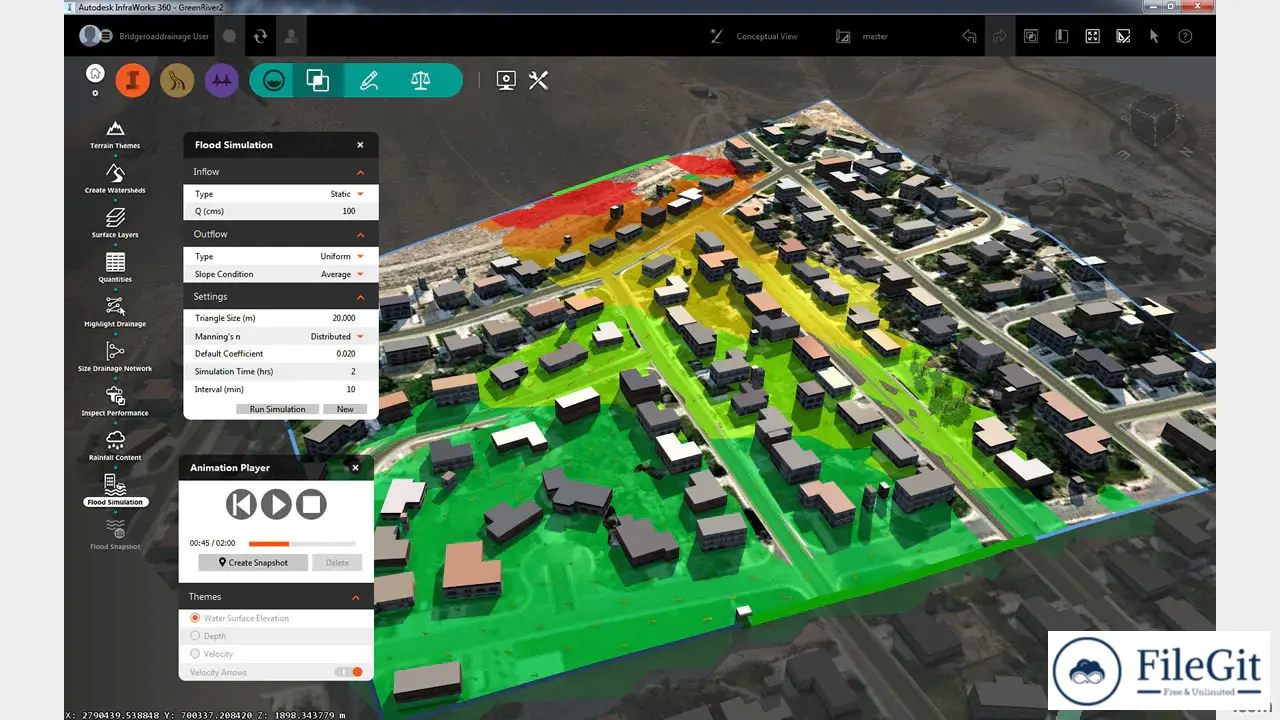Click the New button in Flood Simulation
The height and width of the screenshot is (720, 1280).
tap(345, 409)
